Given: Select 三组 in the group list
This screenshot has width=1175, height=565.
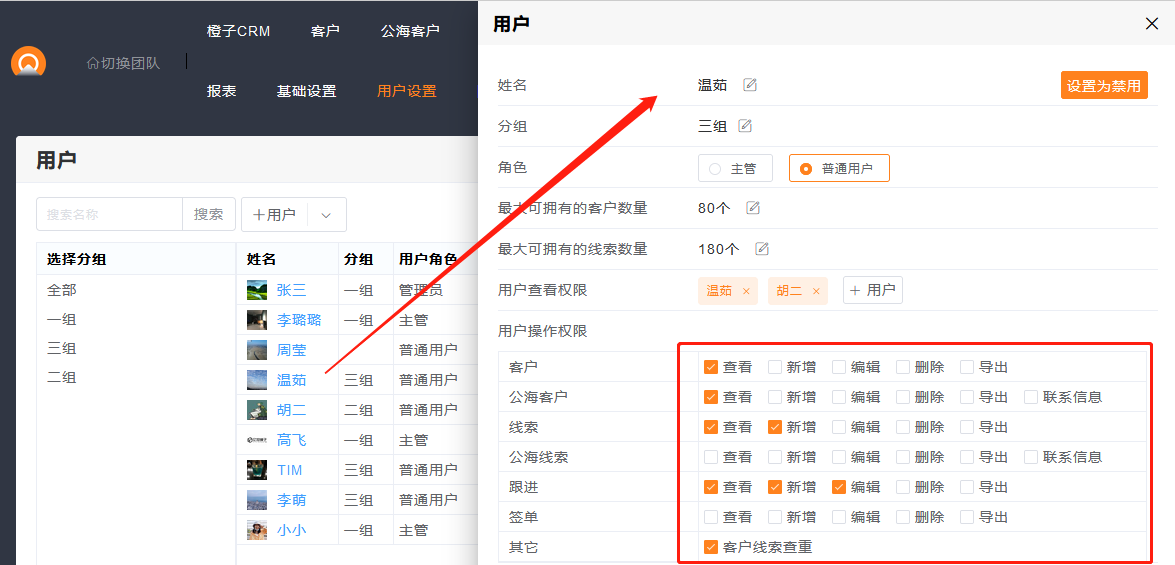Looking at the screenshot, I should click(61, 349).
